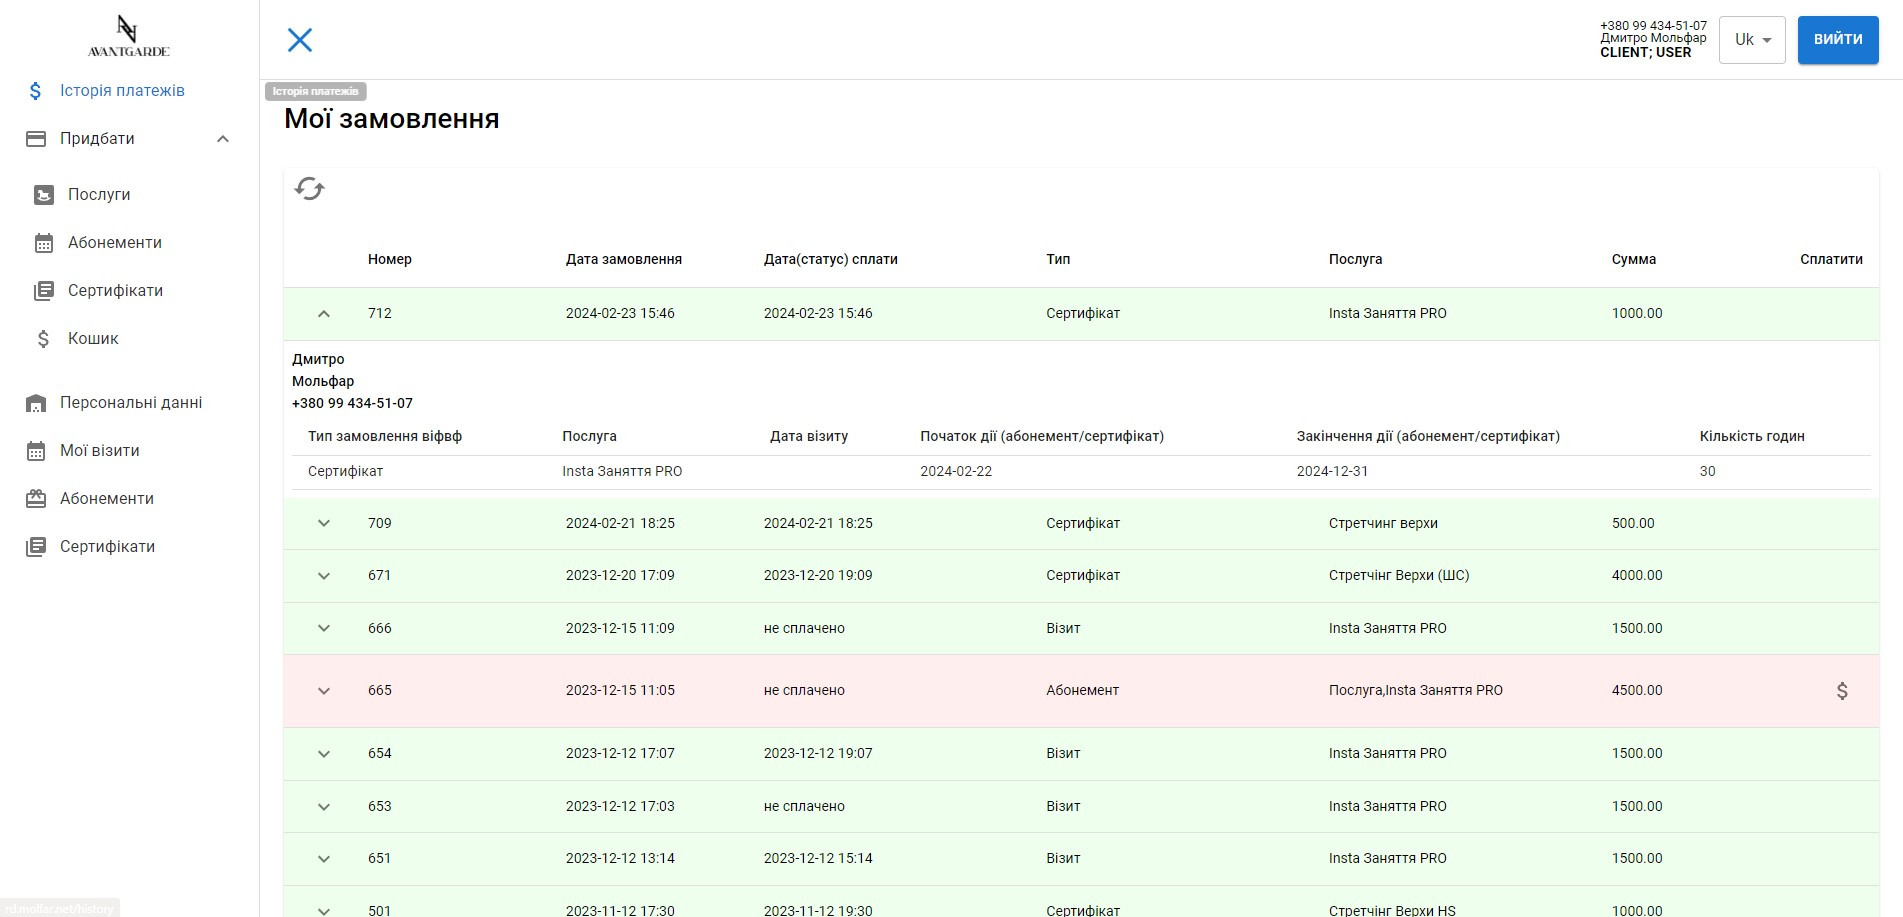Image resolution: width=1903 pixels, height=917 pixels.
Task: Close the sidebar with the X icon
Action: [x=300, y=40]
